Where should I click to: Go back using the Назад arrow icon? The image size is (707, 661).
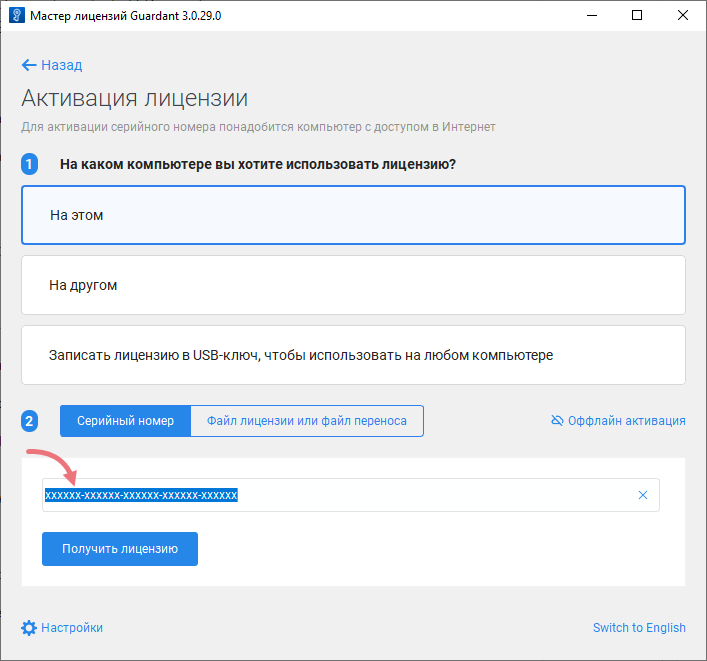coord(29,65)
